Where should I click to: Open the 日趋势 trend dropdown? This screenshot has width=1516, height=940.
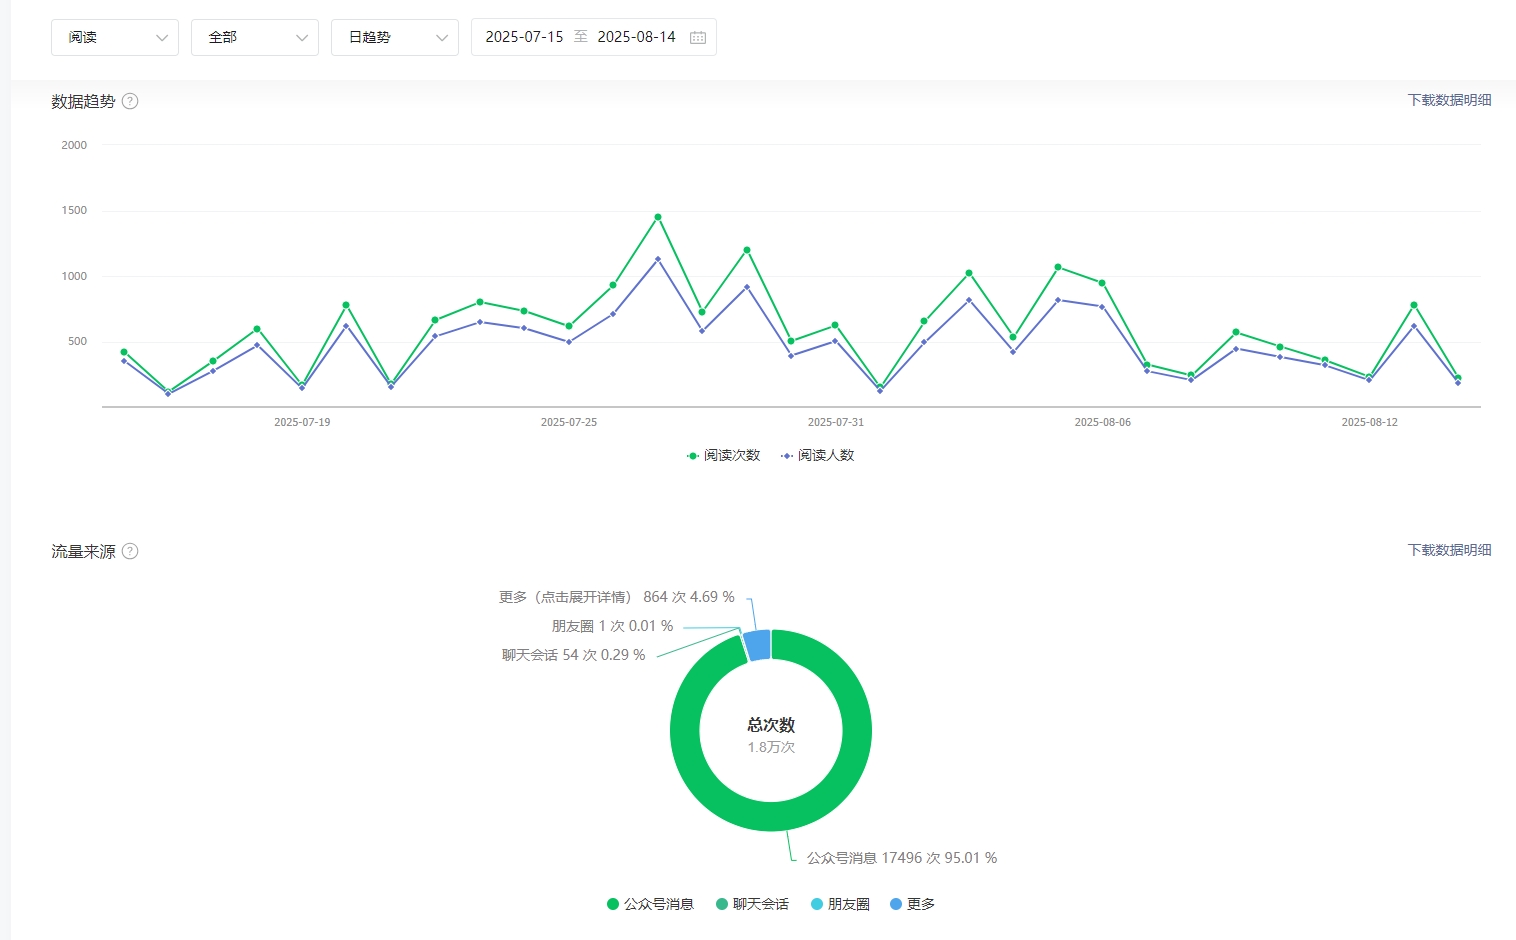pos(395,37)
